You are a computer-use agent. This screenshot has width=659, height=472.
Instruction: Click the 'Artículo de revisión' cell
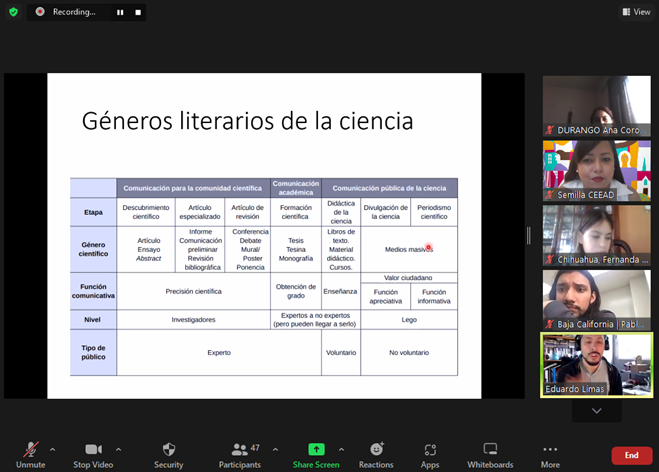(x=248, y=212)
